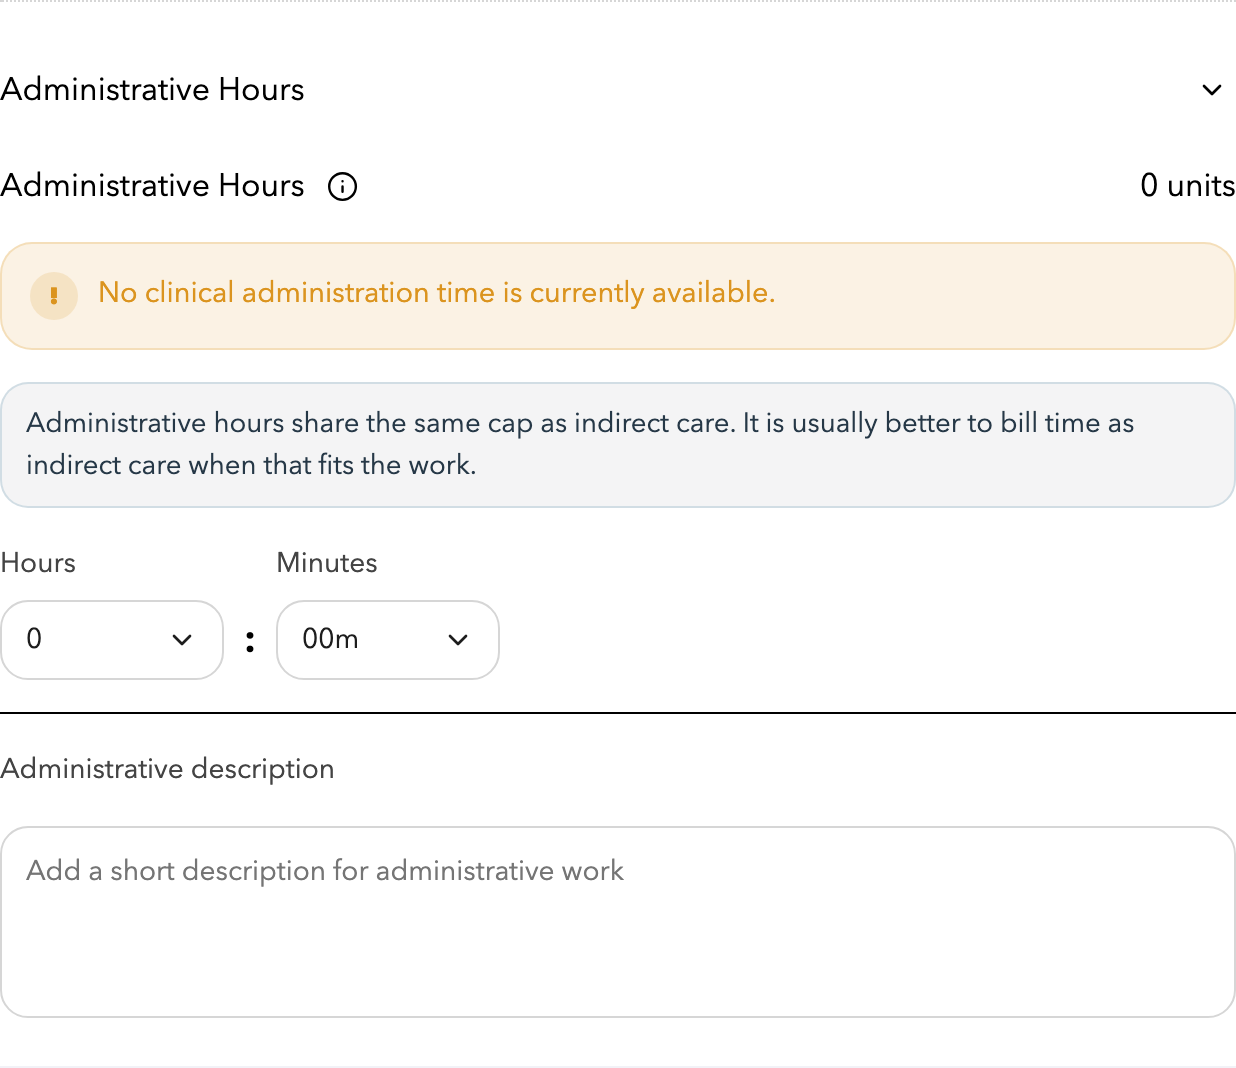Click the 'No clinical administration time' warning text
1236x1068 pixels.
pyautogui.click(x=437, y=293)
